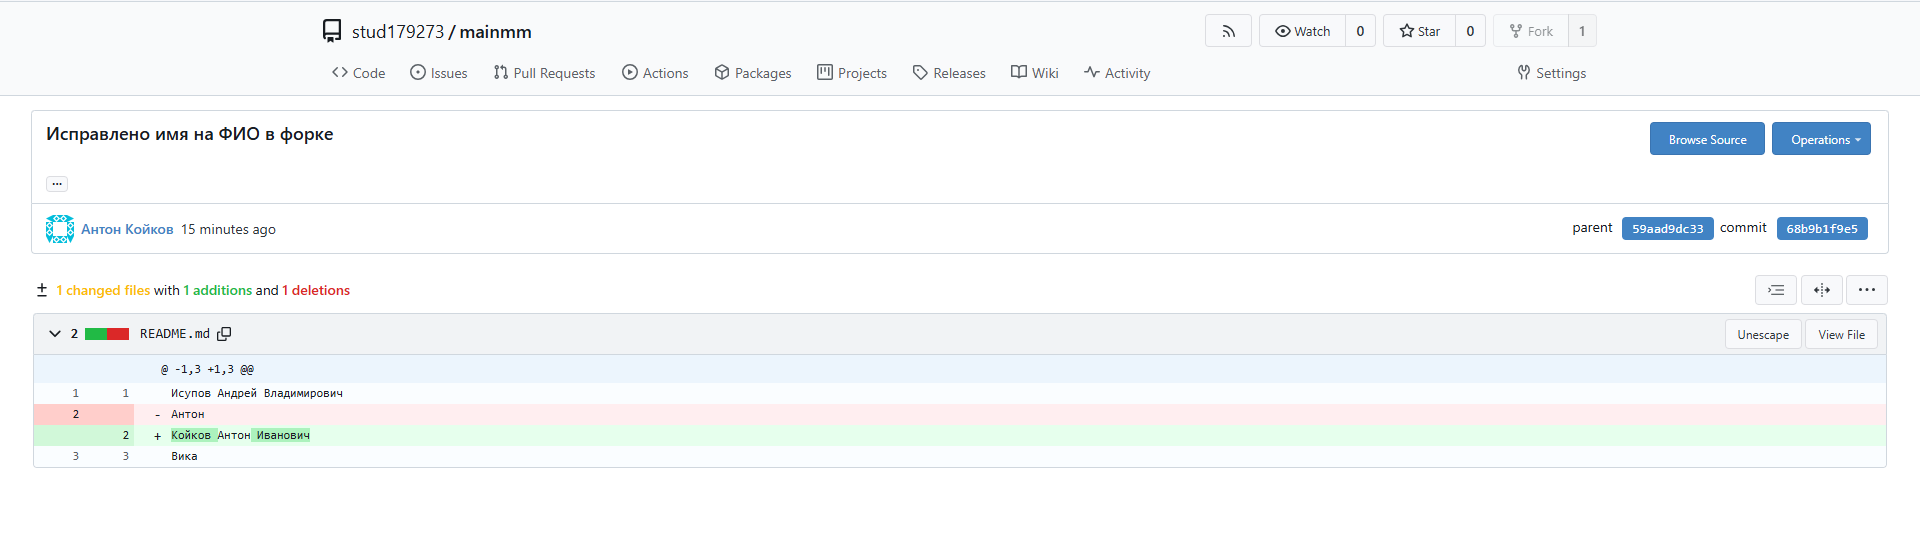The width and height of the screenshot is (1920, 546).
Task: Open repository Settings
Action: coord(1551,73)
